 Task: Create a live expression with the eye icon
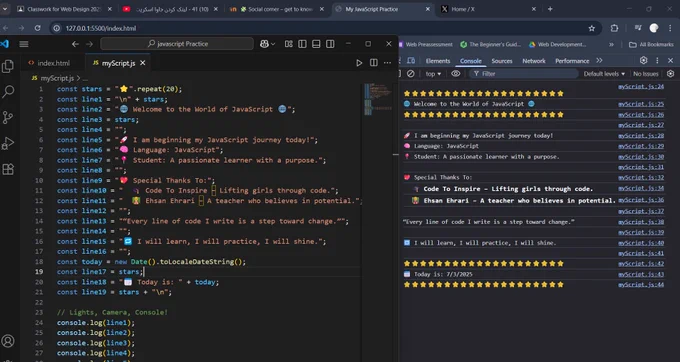[456, 74]
